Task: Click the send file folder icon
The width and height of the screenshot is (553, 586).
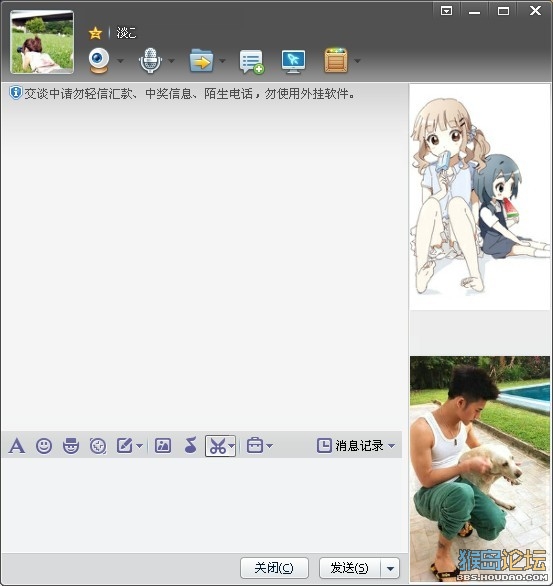Action: click(202, 60)
